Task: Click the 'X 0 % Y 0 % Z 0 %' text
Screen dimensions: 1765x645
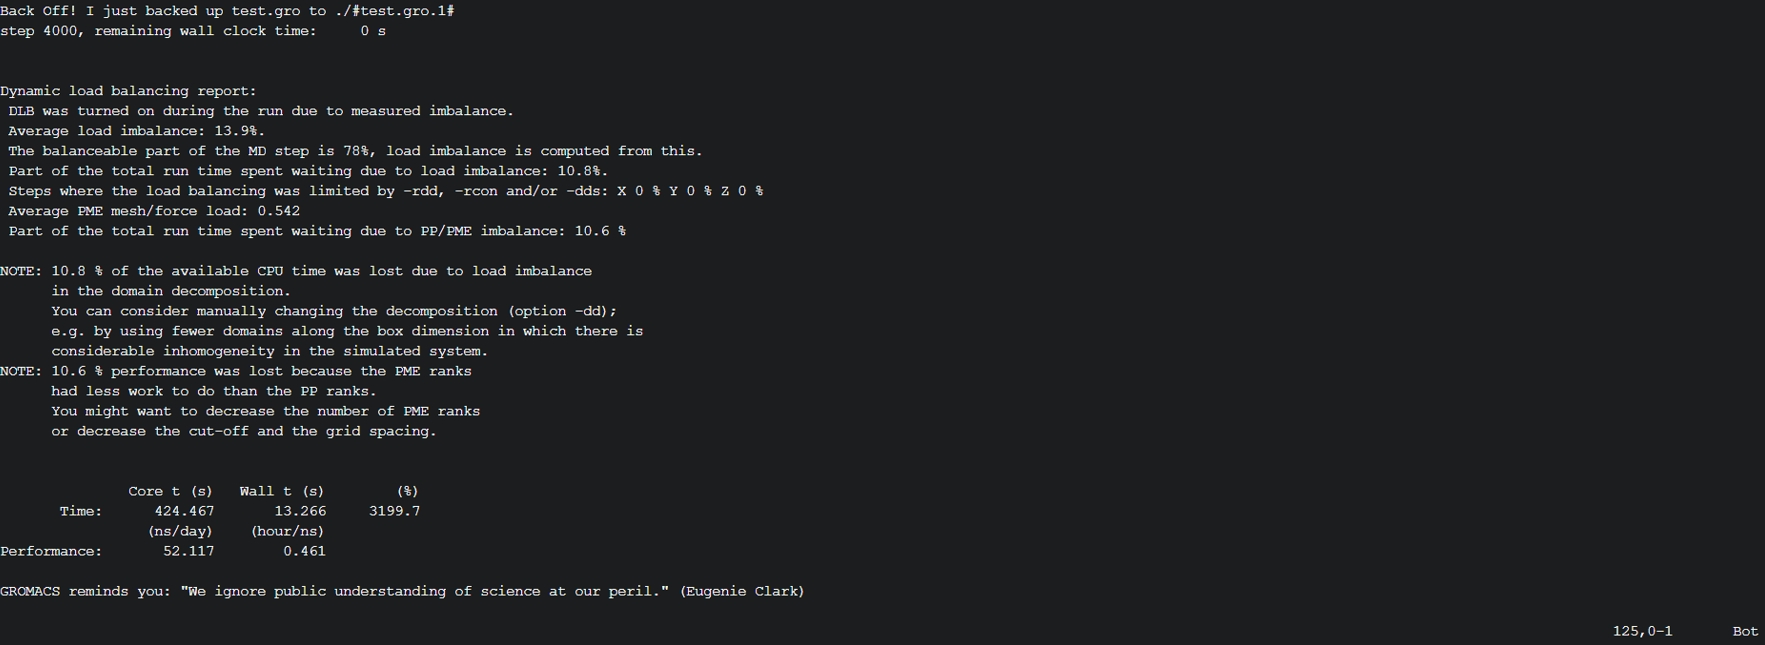Action: [690, 191]
